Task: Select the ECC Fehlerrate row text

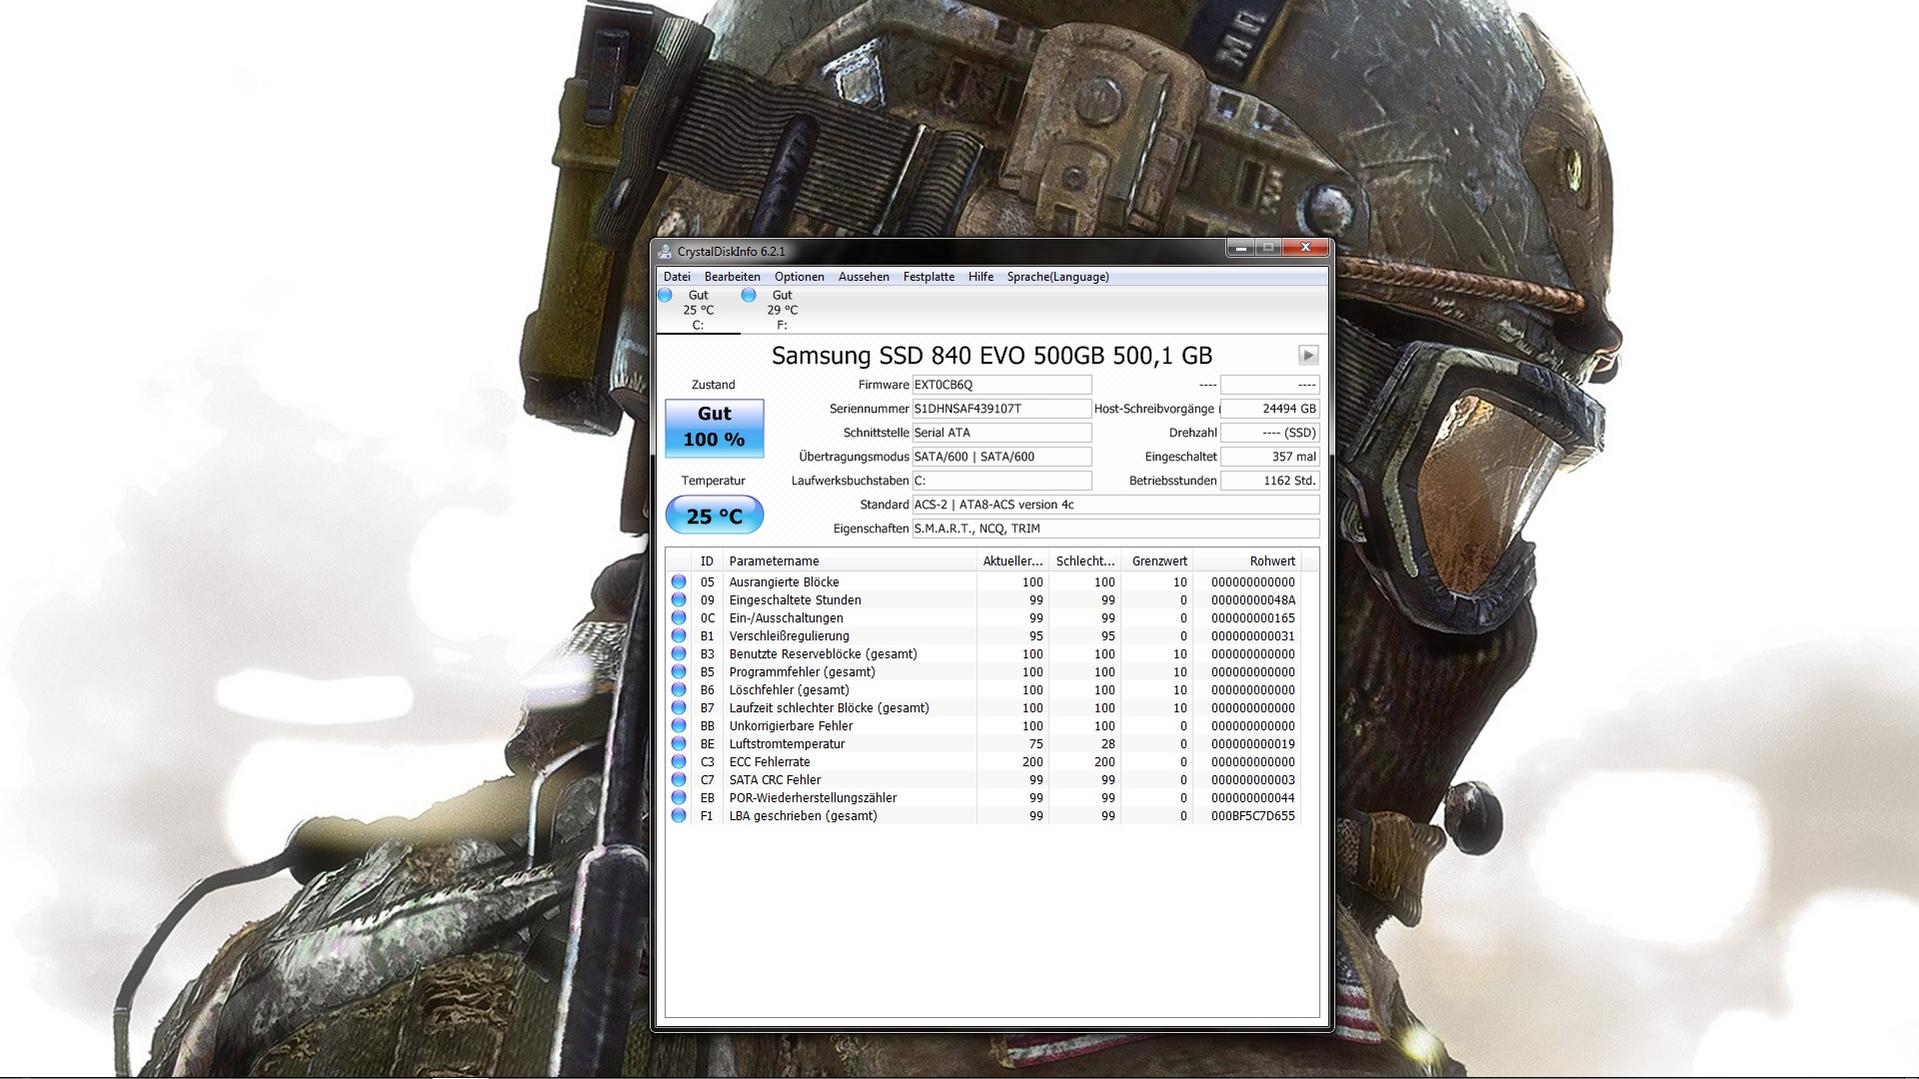Action: point(770,762)
